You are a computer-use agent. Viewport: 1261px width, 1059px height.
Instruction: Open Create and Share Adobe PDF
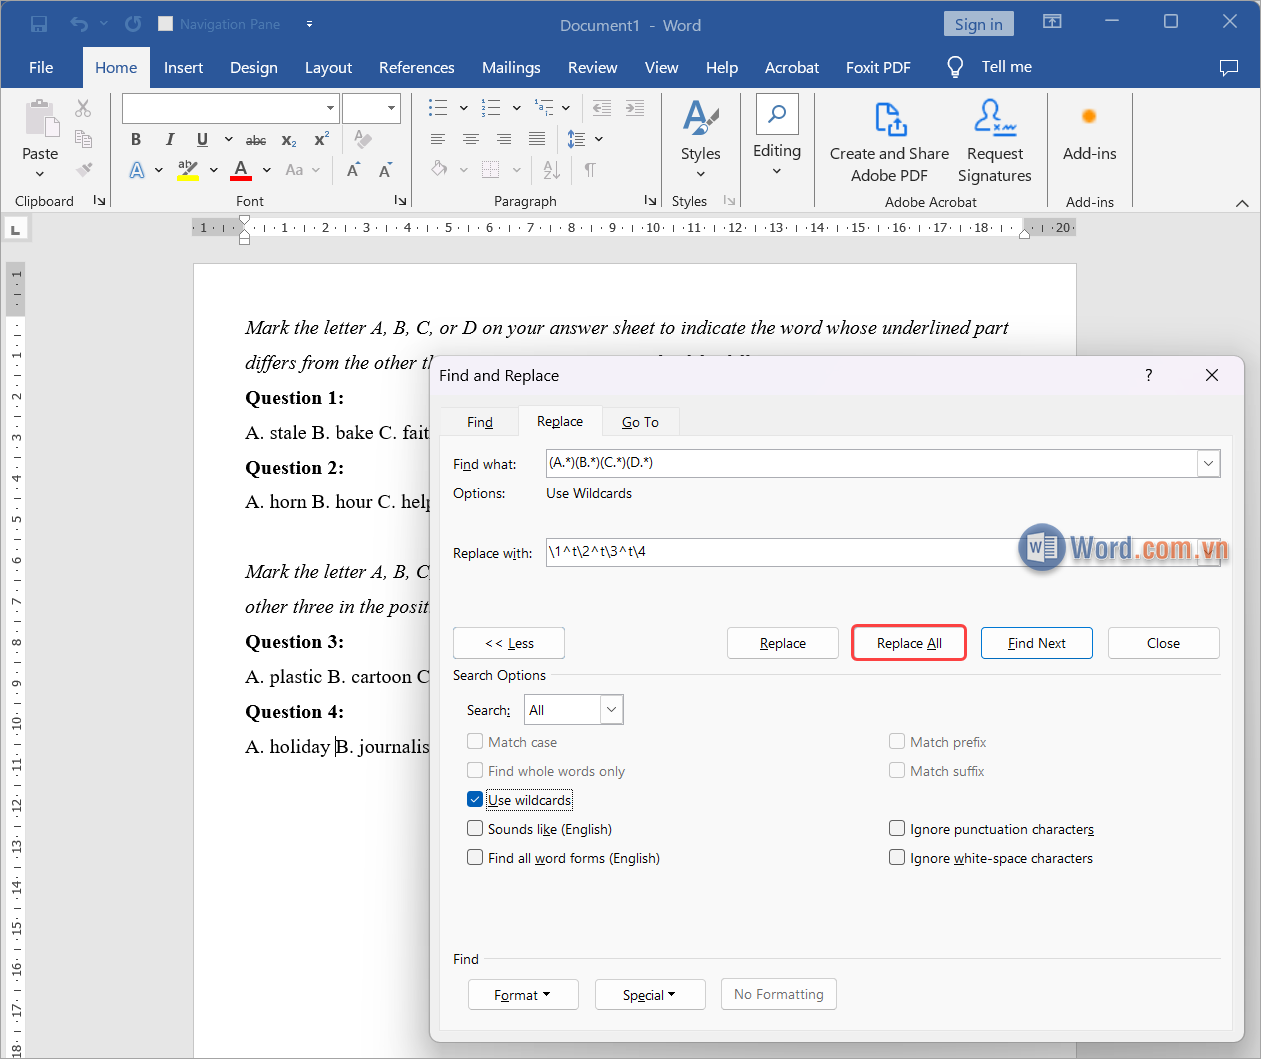pos(889,142)
